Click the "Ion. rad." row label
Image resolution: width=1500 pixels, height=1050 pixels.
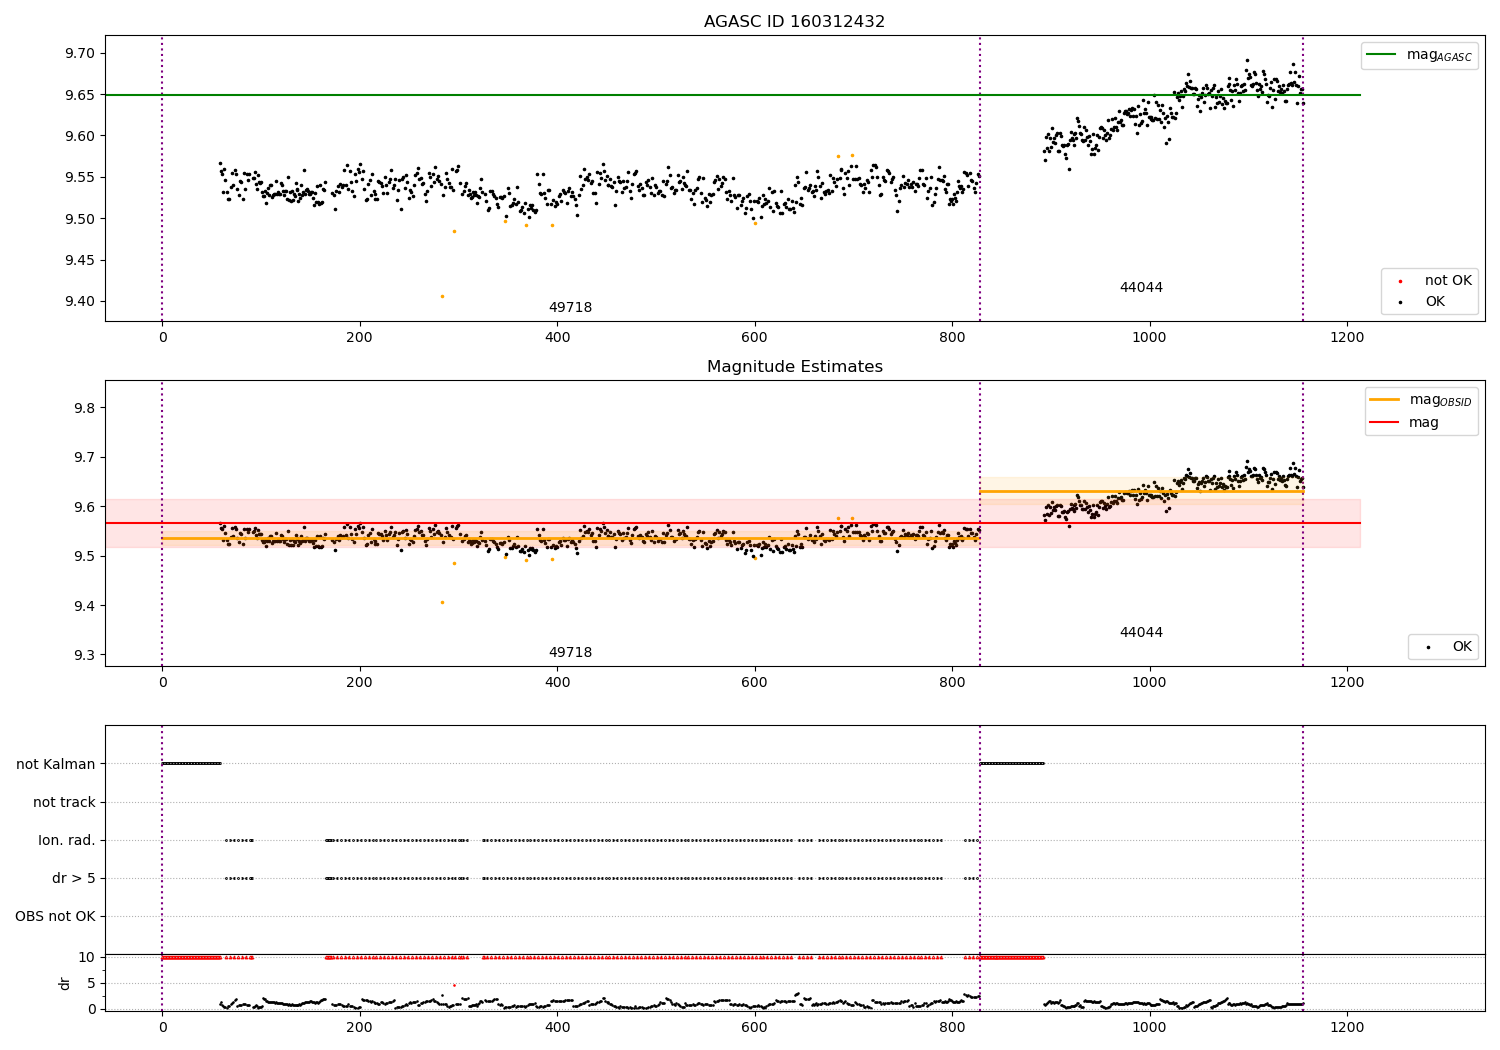pyautogui.click(x=67, y=840)
